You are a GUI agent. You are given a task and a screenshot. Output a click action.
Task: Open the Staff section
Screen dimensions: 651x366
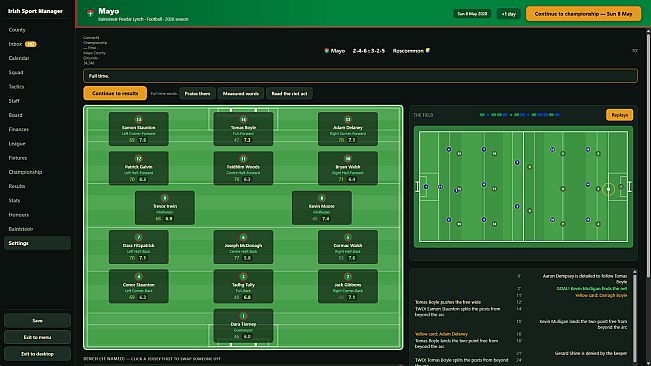(37, 101)
